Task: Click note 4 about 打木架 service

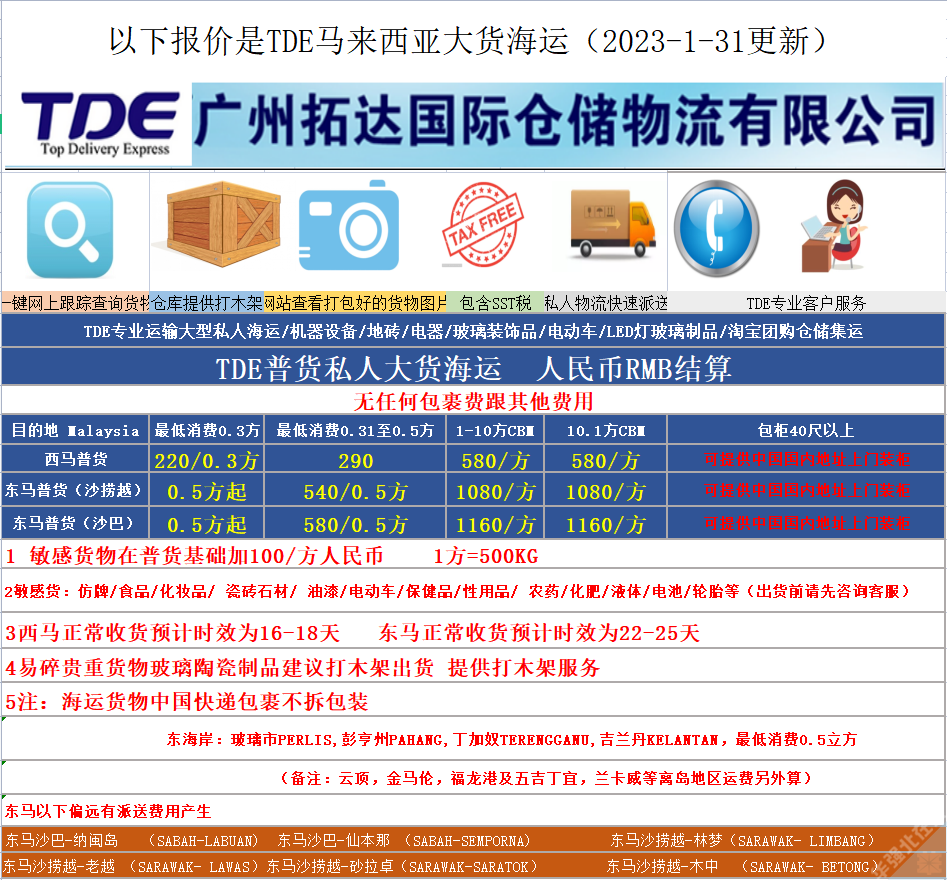Action: [303, 667]
